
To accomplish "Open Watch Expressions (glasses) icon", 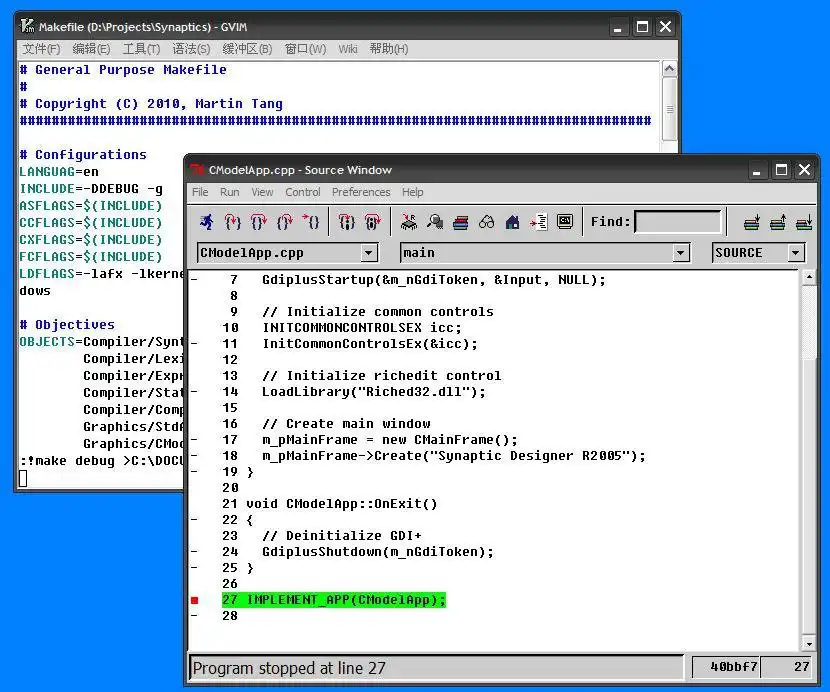I will click(x=486, y=222).
